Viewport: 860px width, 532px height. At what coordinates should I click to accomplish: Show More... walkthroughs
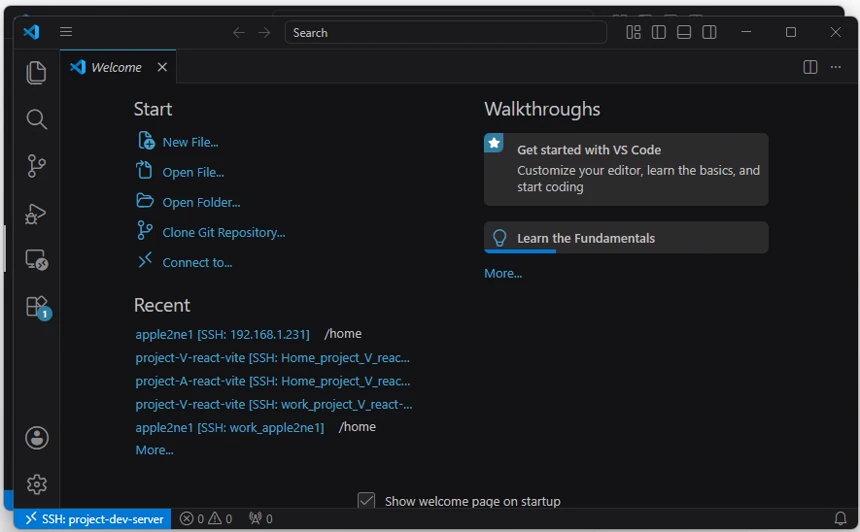(x=503, y=273)
